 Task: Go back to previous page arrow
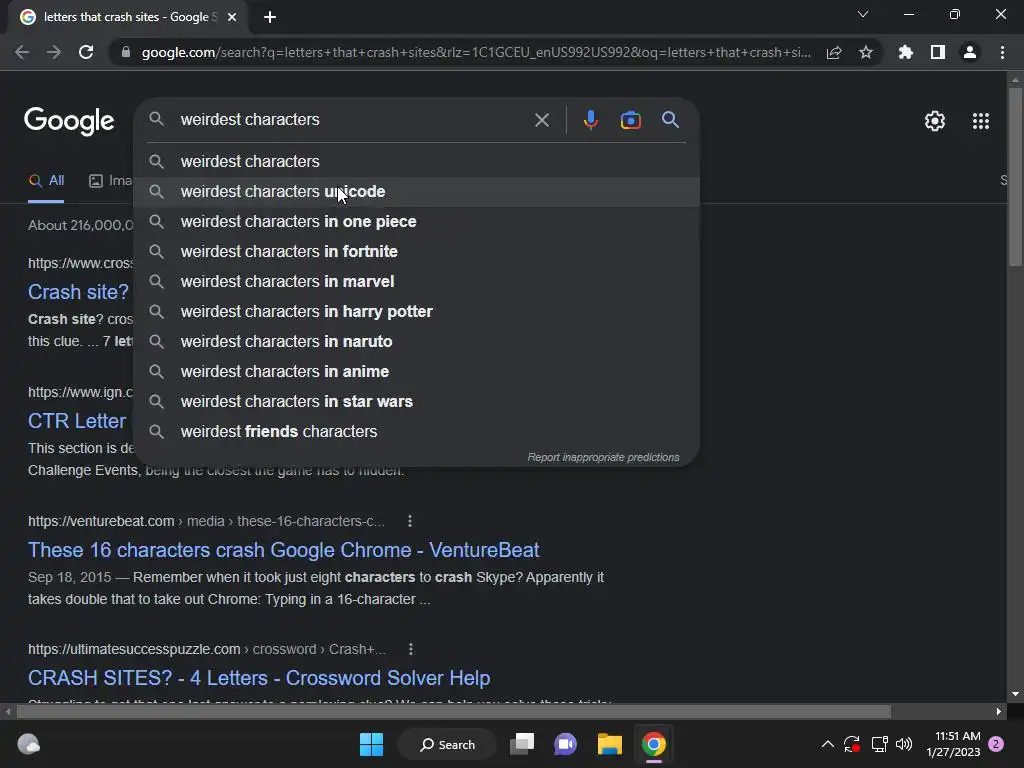[x=22, y=52]
